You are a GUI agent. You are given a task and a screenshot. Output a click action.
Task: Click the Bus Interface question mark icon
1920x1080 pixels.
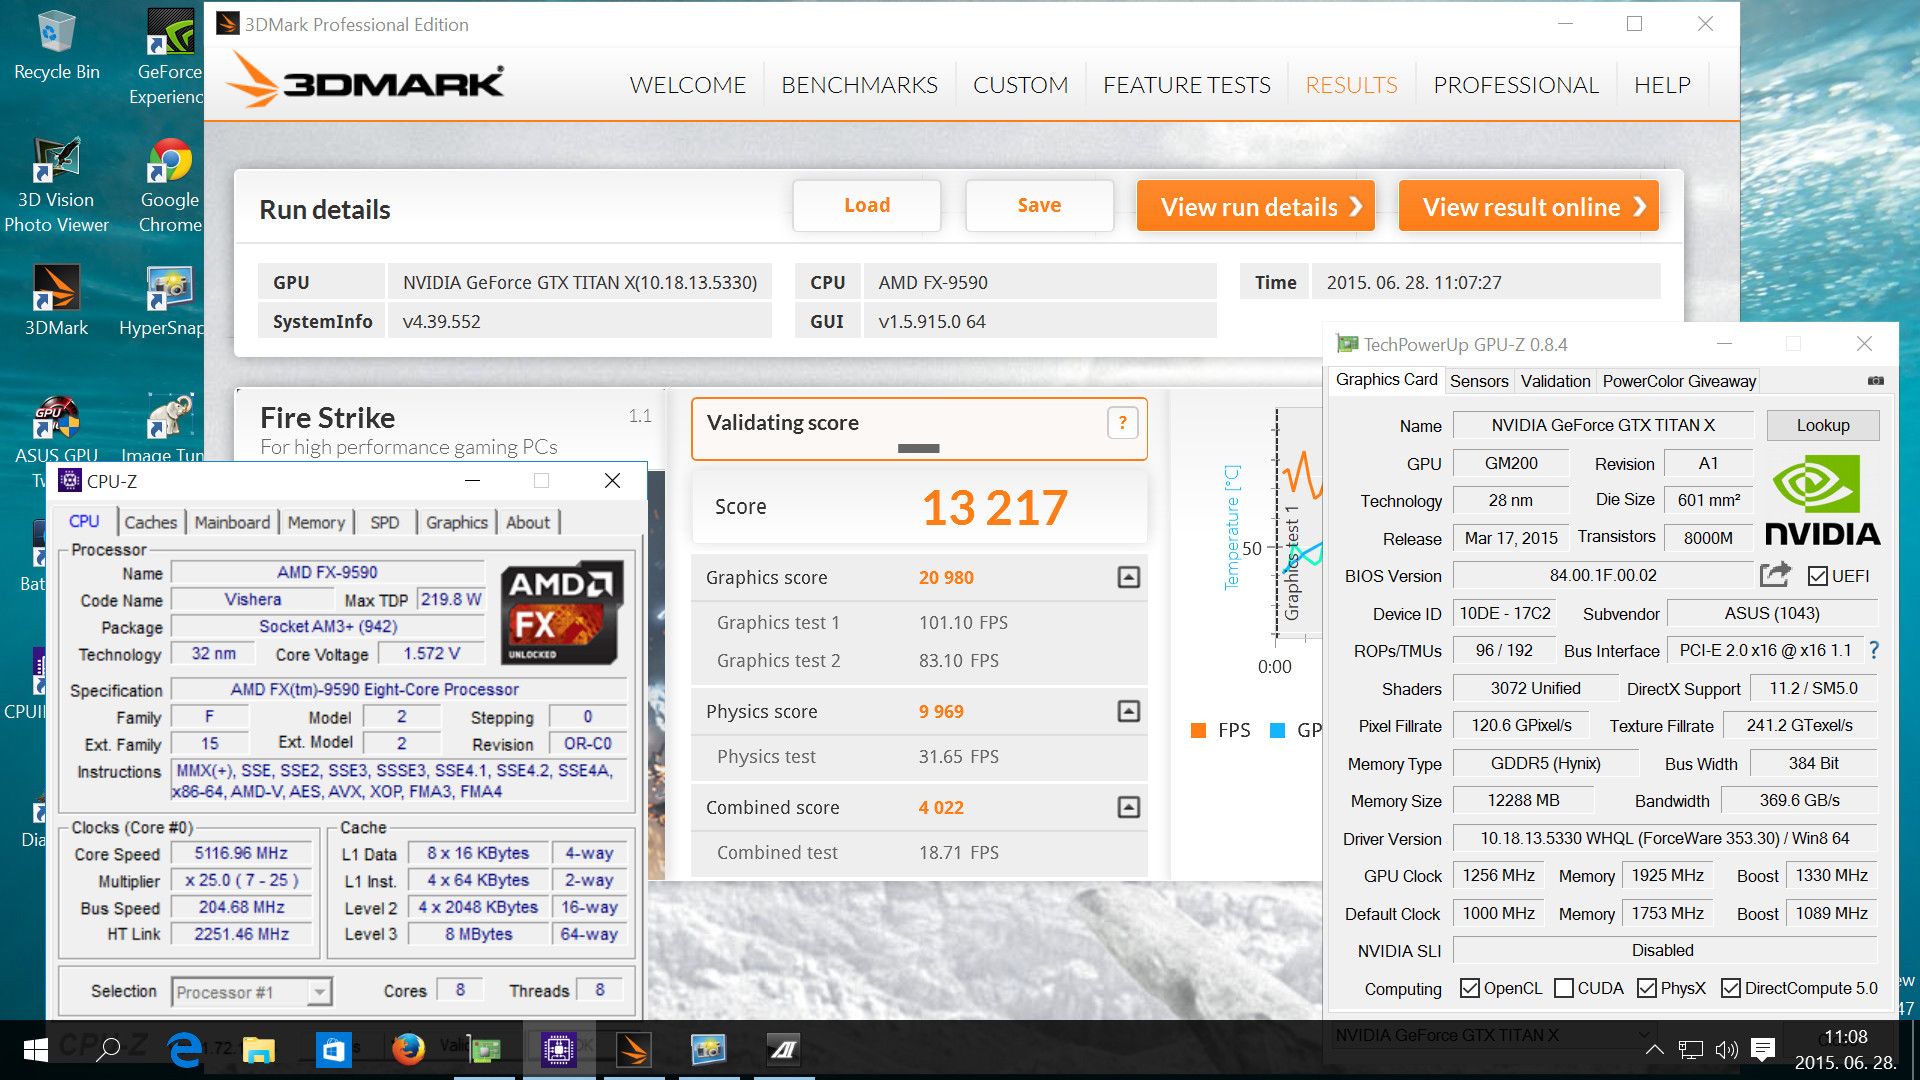click(1874, 650)
